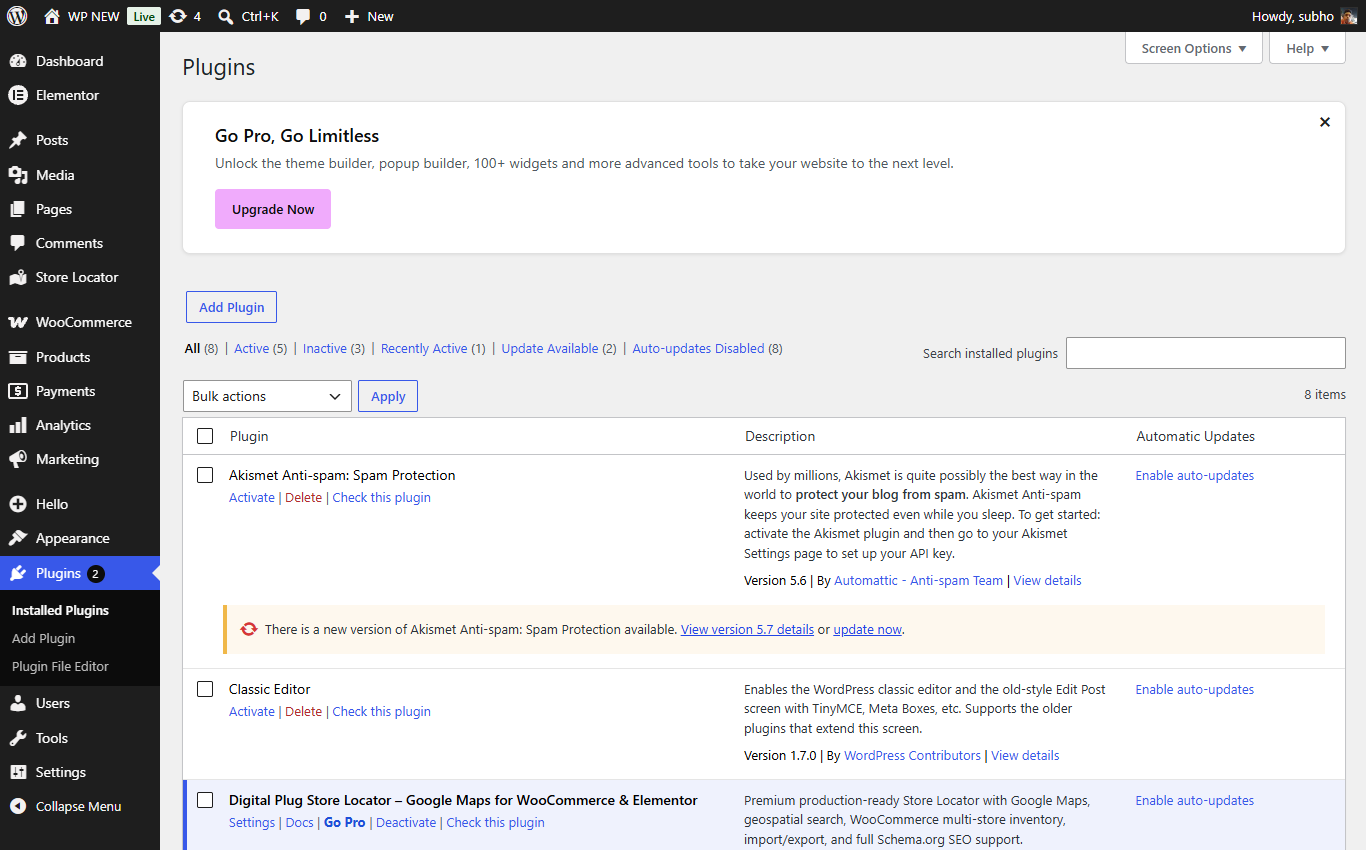Click the Posts pushpin icon

[x=17, y=140]
